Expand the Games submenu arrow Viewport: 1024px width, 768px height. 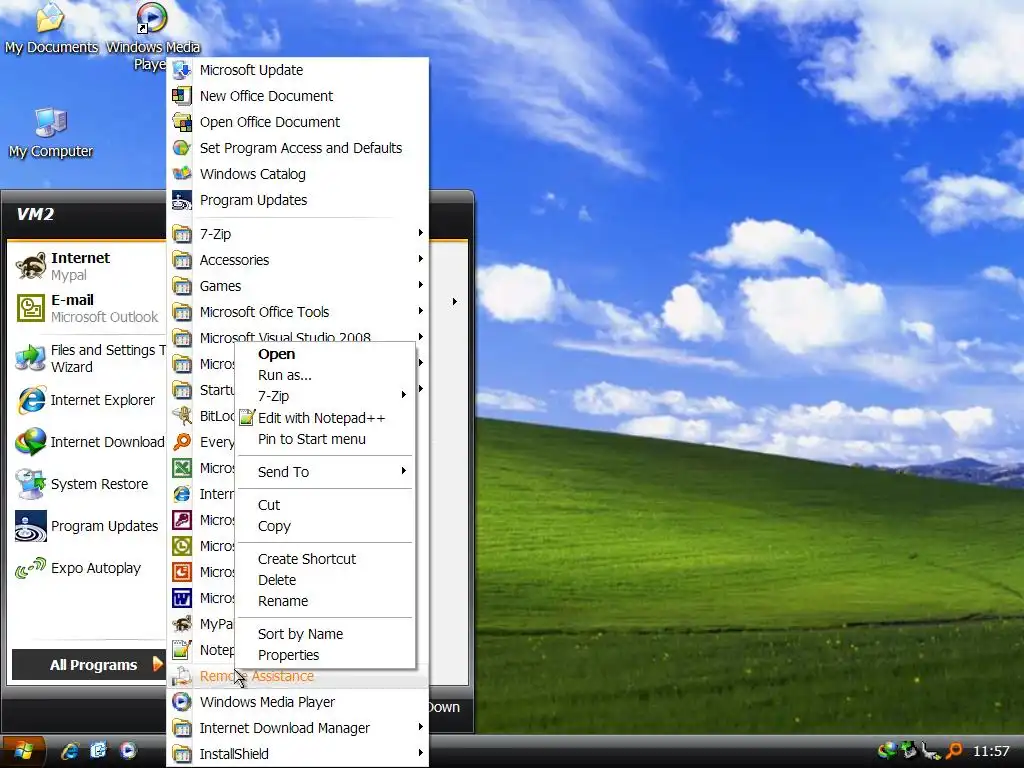pos(421,285)
